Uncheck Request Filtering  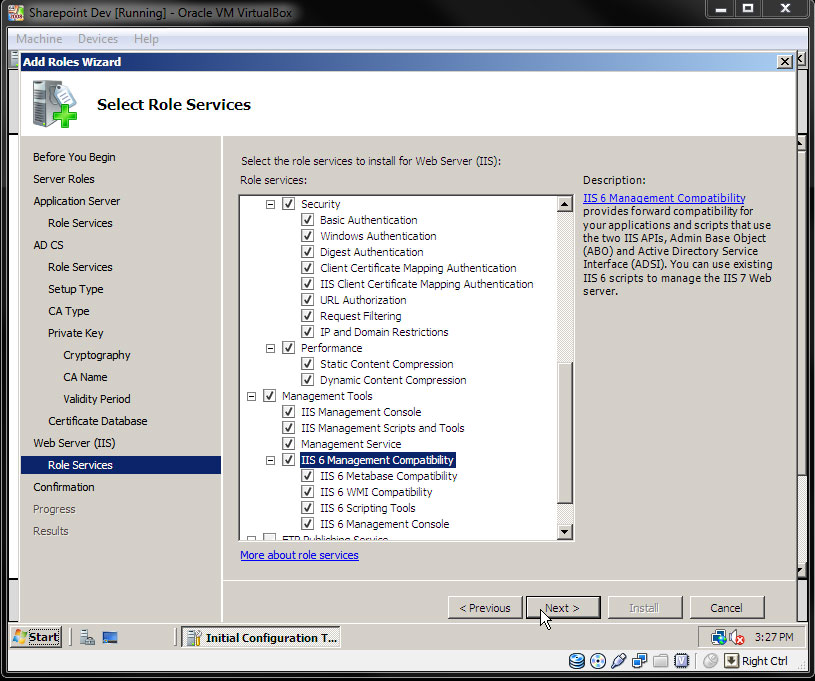coord(307,316)
